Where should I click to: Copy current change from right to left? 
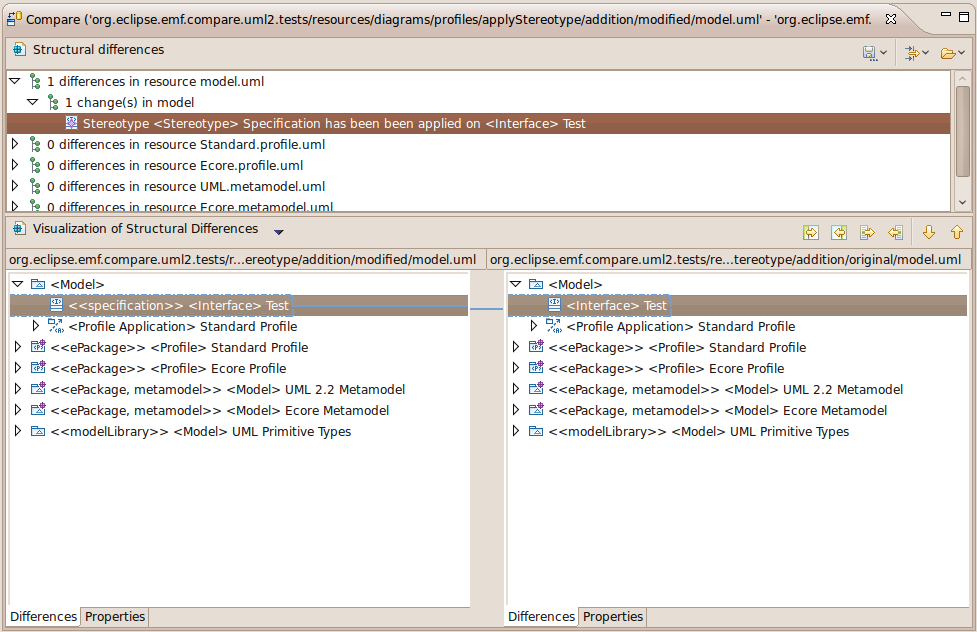pos(895,232)
